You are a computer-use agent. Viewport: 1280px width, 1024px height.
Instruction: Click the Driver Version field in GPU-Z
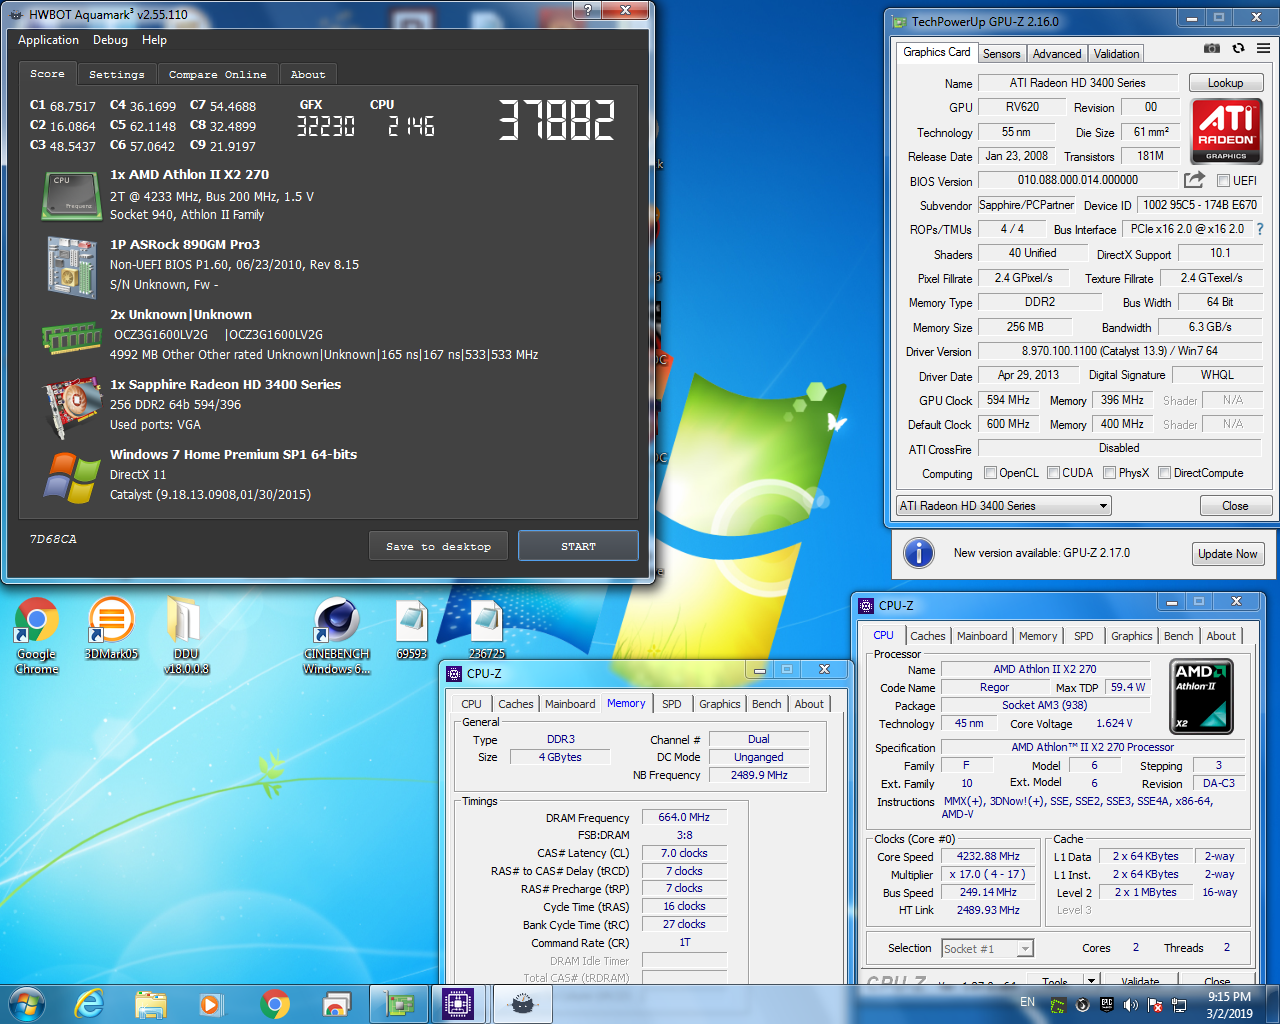coord(1119,351)
